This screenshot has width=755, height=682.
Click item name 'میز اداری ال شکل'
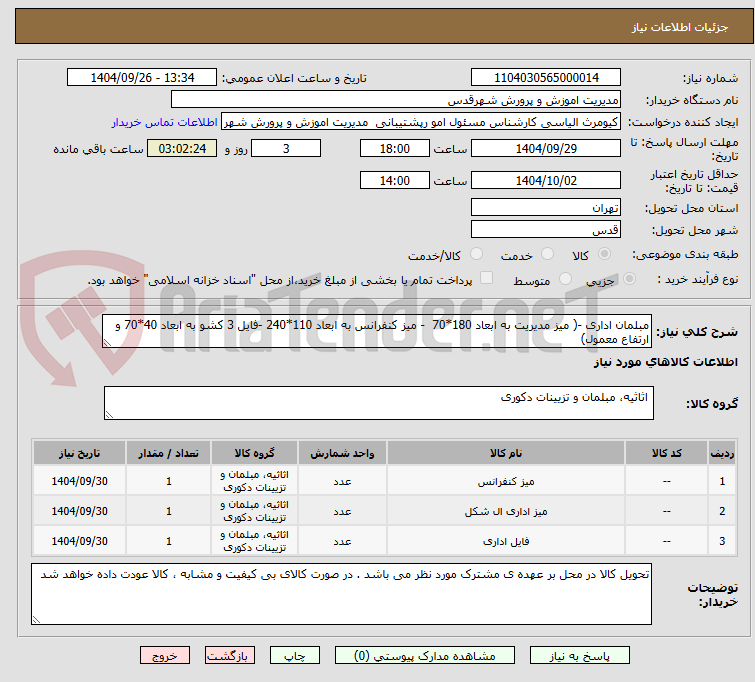pyautogui.click(x=506, y=512)
